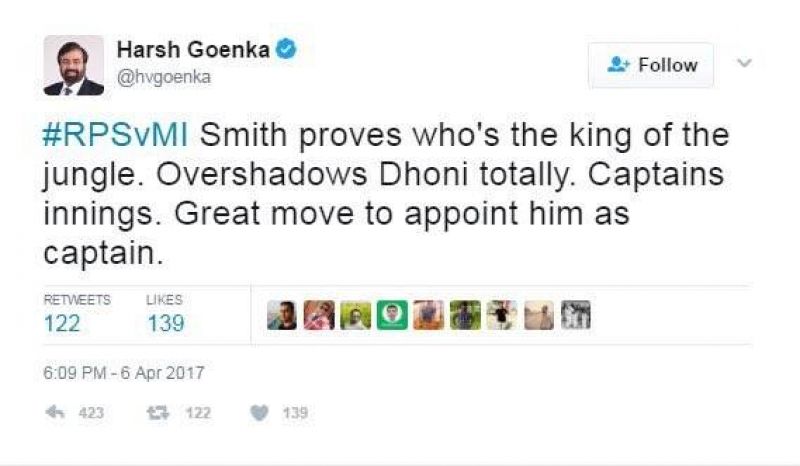Click the @hvgoenka handle
Image resolution: width=800 pixels, height=466 pixels.
coord(164,77)
